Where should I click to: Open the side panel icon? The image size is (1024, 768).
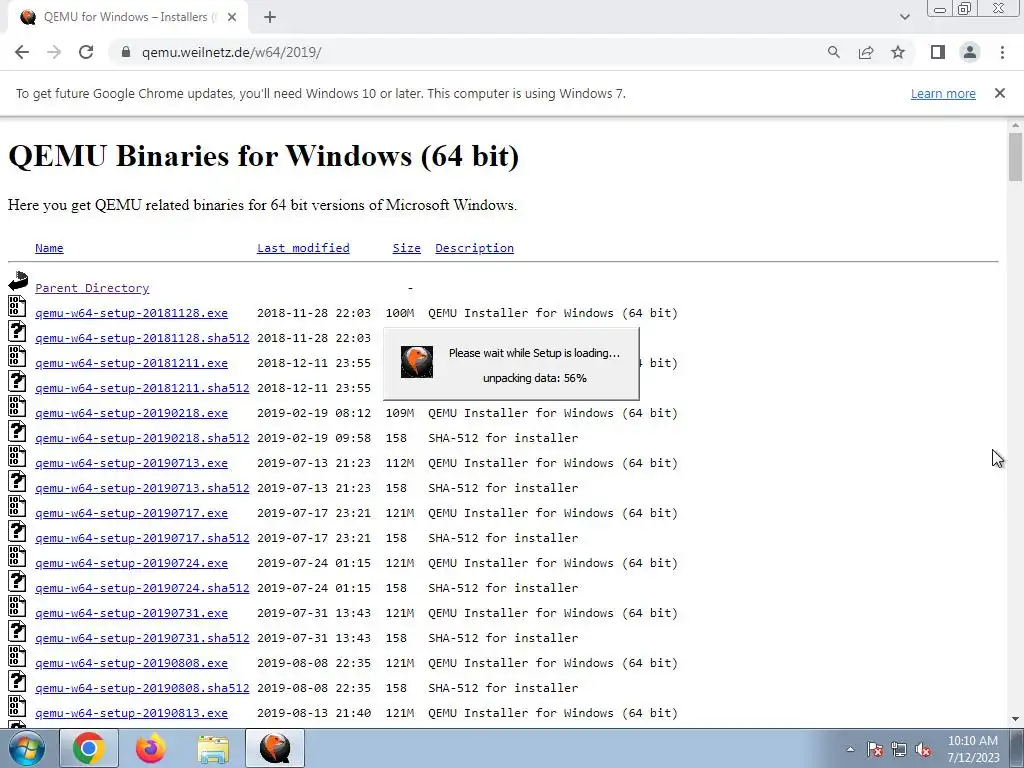pos(938,52)
